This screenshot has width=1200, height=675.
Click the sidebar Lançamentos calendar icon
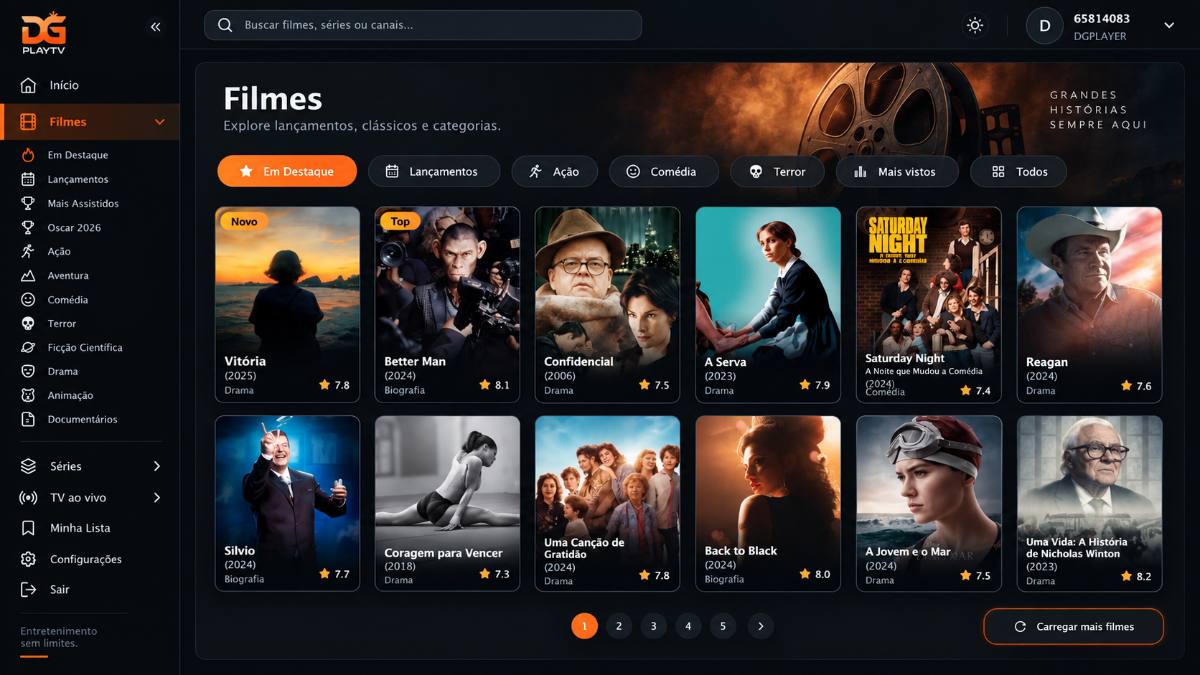pos(28,179)
